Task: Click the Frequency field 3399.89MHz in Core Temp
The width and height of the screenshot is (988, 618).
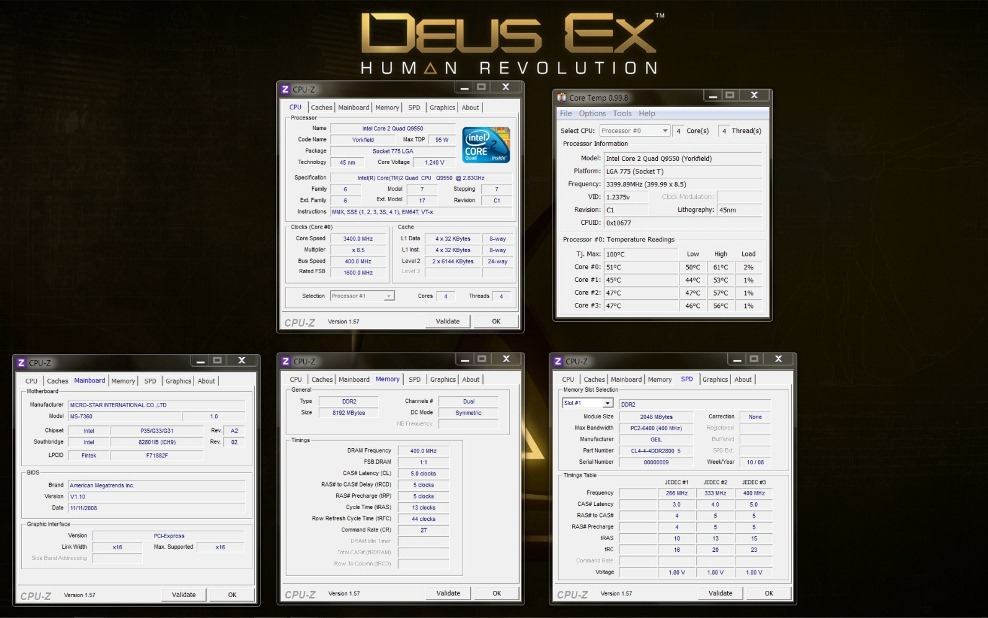Action: point(682,185)
